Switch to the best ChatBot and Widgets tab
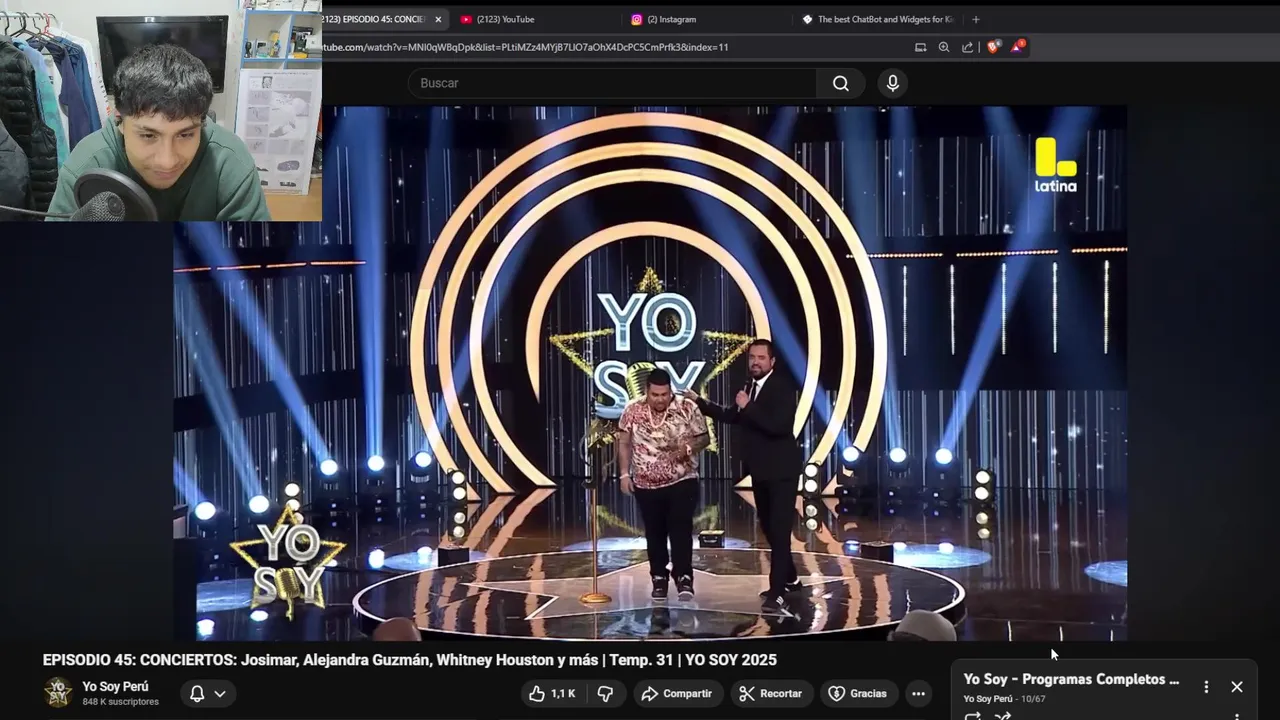The image size is (1280, 720). (x=879, y=19)
